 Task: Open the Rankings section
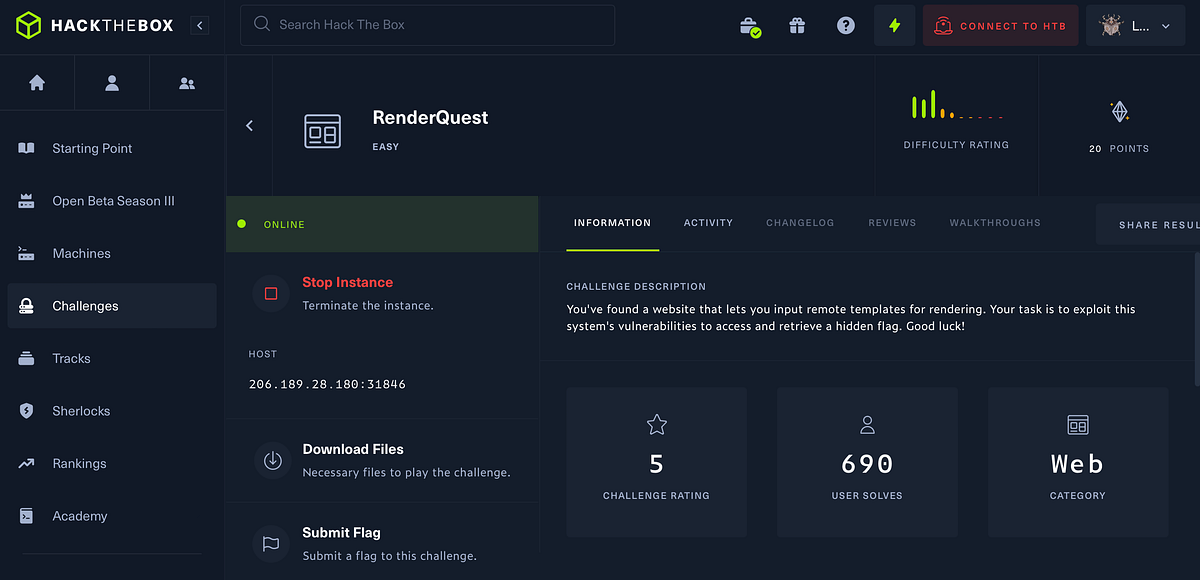(81, 463)
